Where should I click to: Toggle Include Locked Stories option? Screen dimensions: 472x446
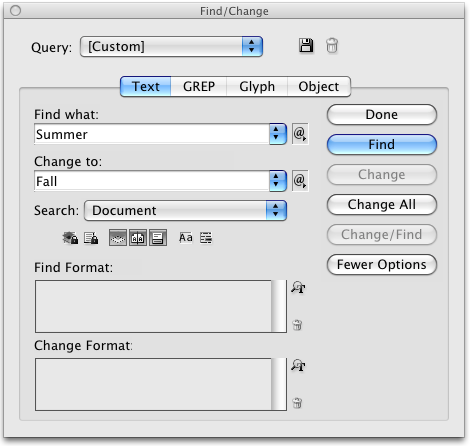click(x=91, y=238)
